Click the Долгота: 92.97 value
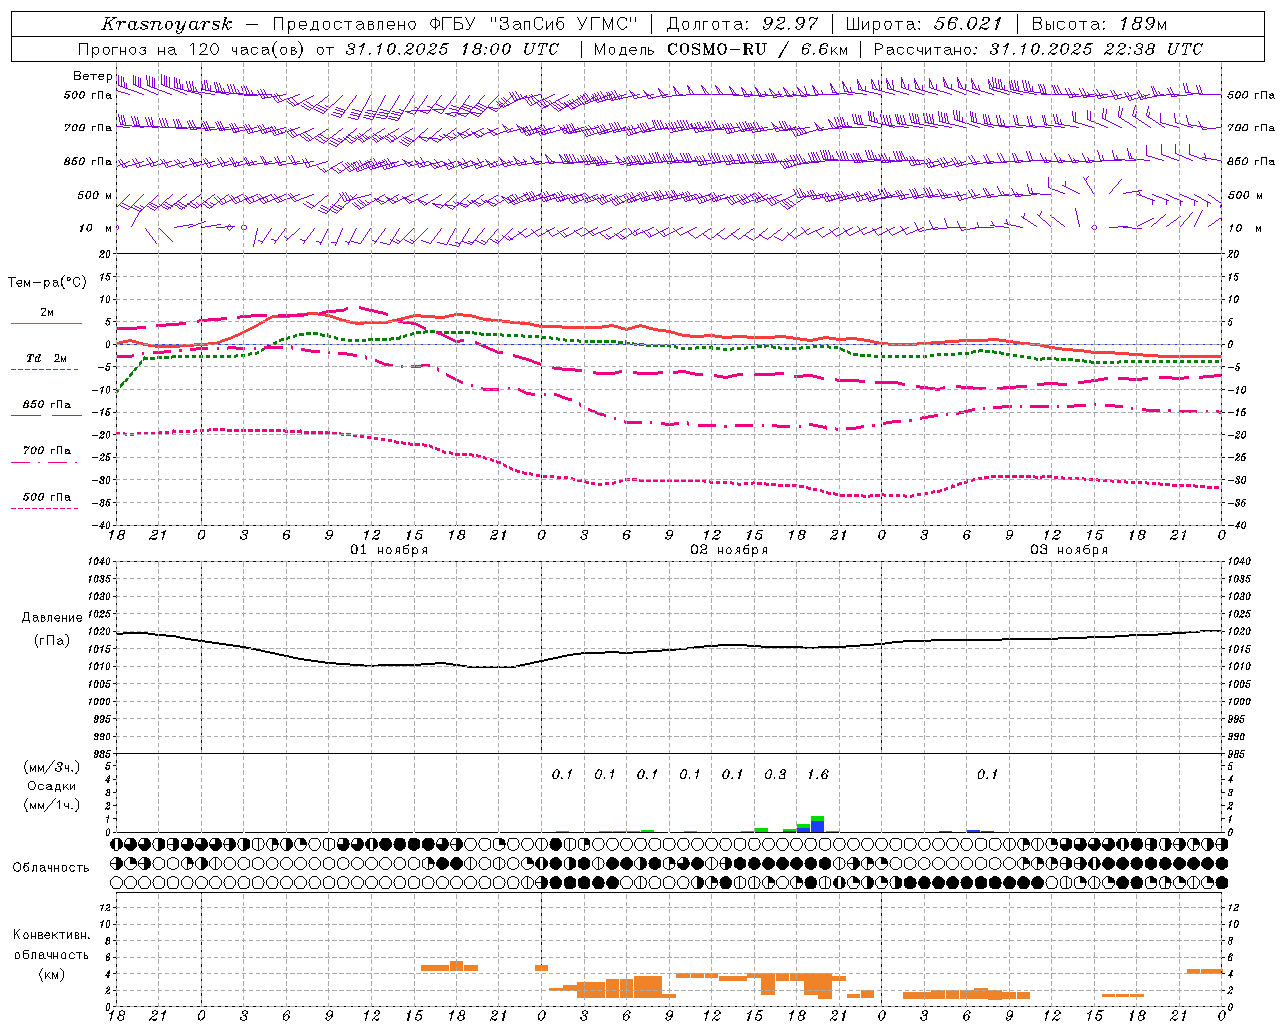The image size is (1280, 1024). tap(742, 24)
